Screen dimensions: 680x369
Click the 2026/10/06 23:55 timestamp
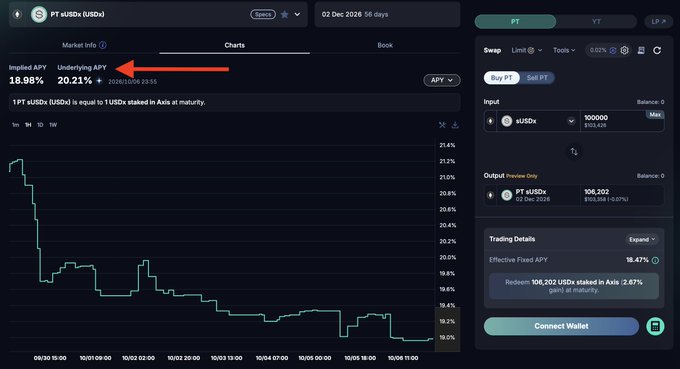tap(132, 82)
